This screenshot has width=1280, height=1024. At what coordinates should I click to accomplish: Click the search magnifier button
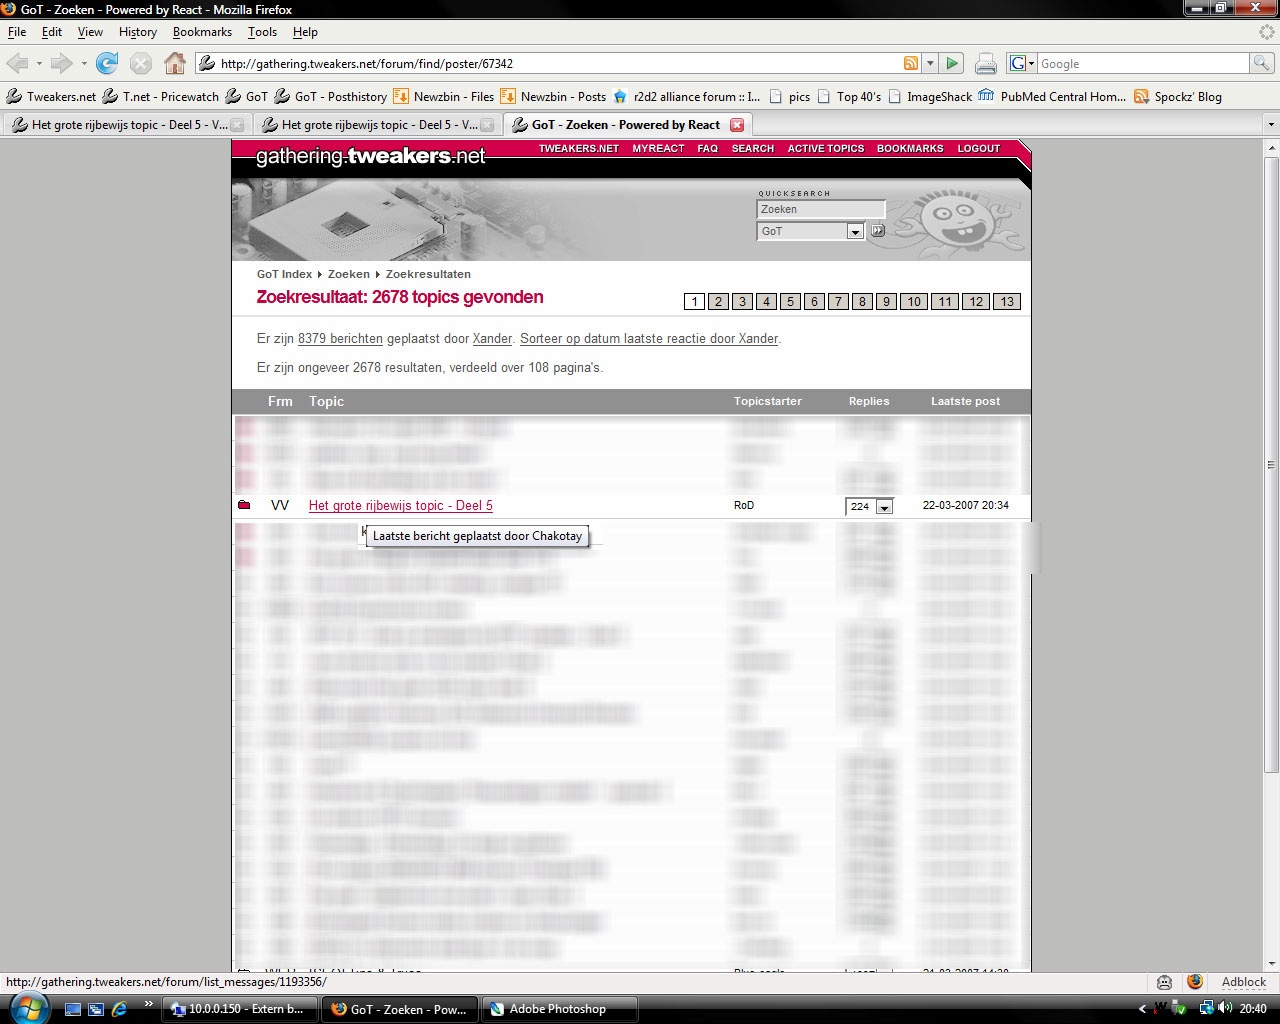[1262, 64]
